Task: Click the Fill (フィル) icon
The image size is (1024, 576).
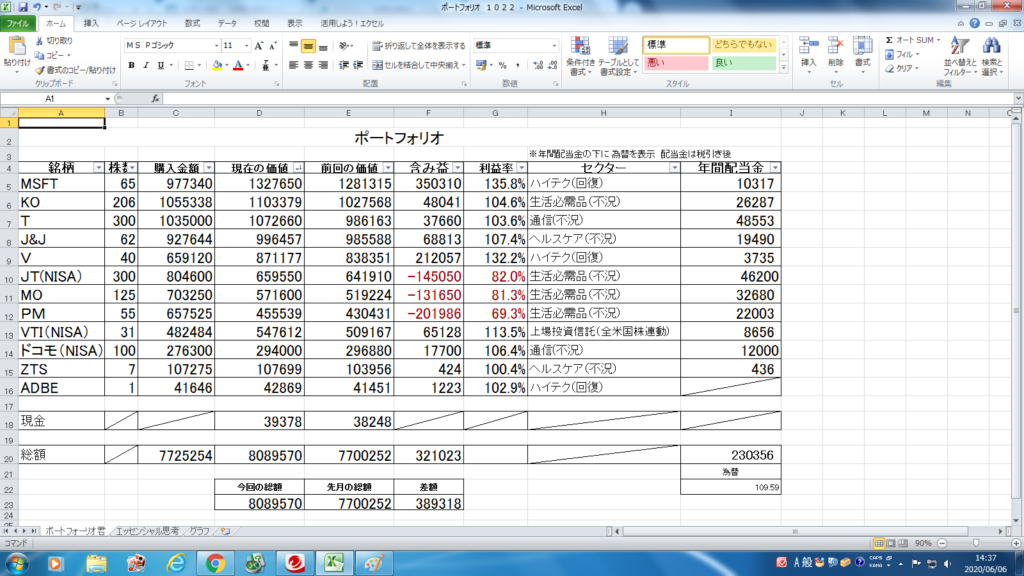Action: [889, 55]
